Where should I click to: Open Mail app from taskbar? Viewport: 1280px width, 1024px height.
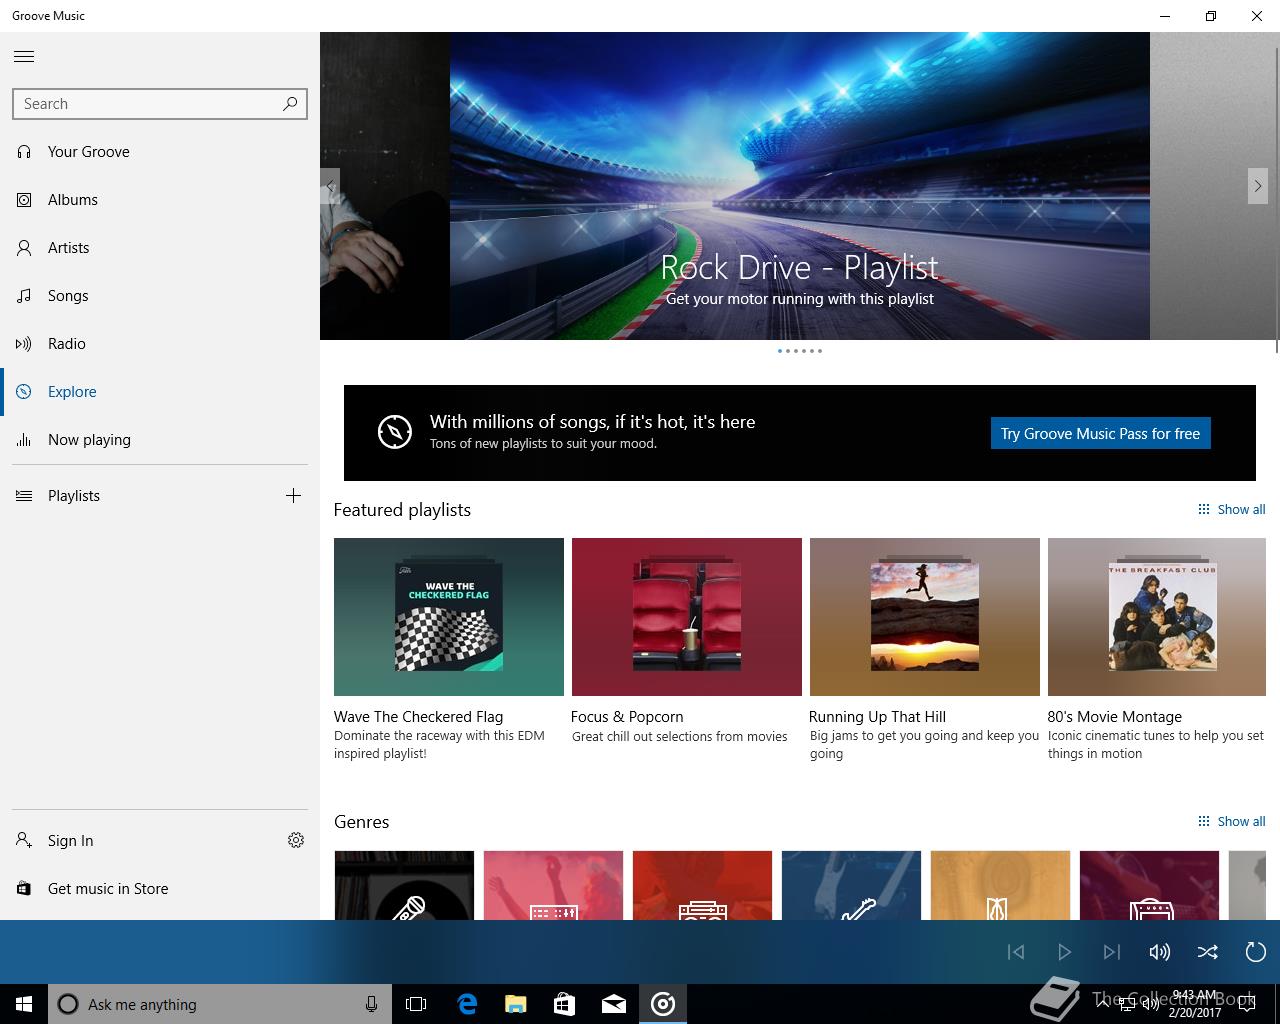tap(614, 1004)
